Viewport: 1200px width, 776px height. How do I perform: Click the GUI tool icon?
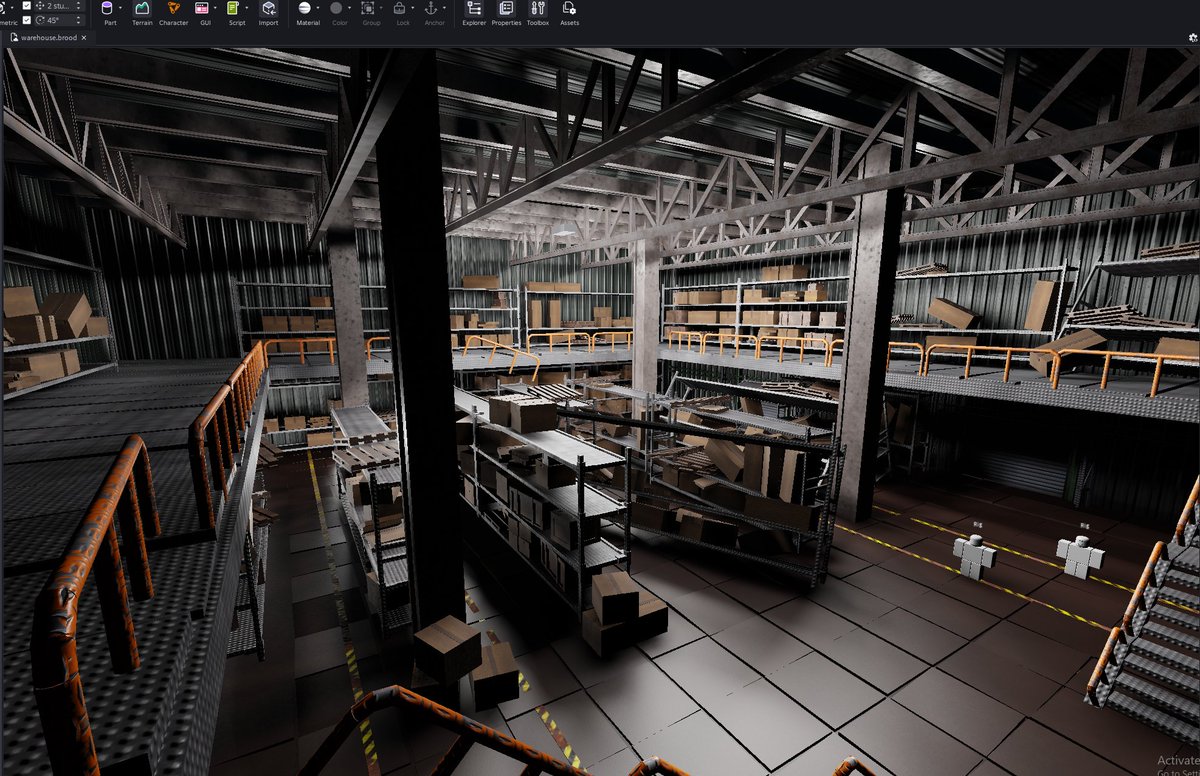[203, 8]
